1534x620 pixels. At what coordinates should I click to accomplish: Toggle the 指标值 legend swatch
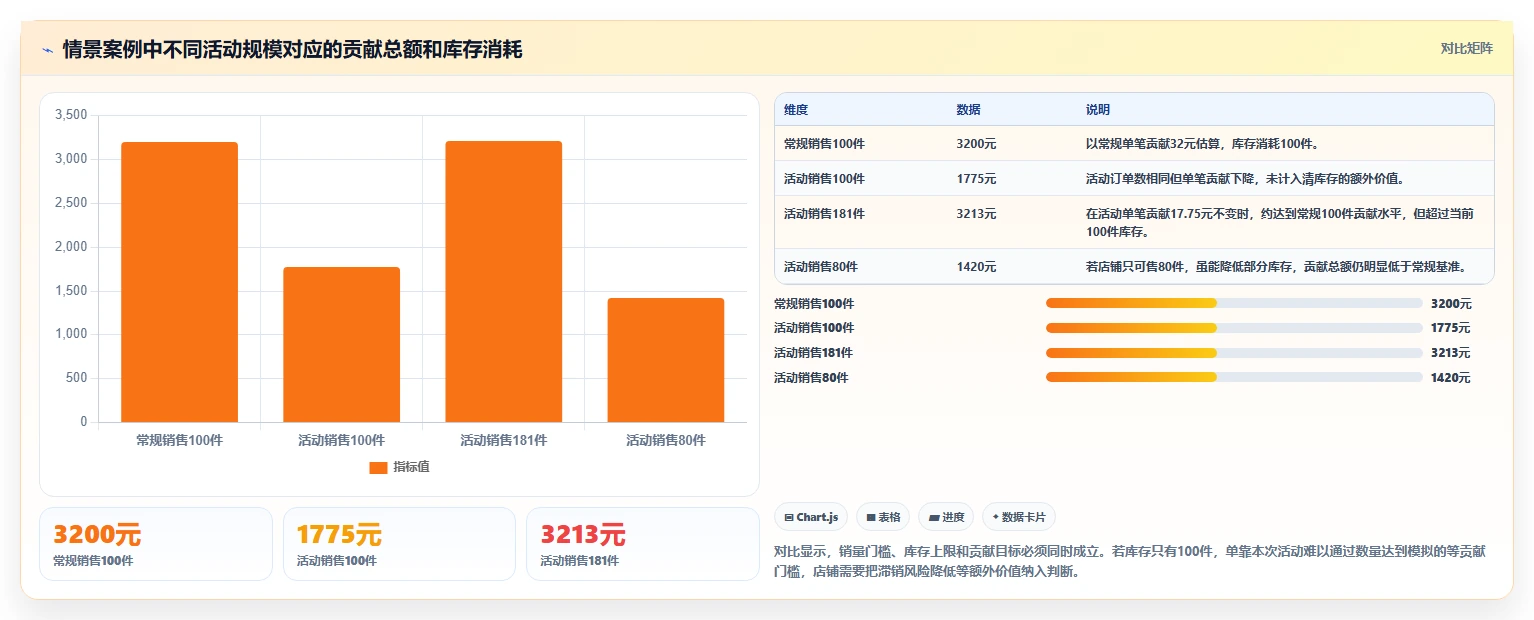tap(378, 467)
